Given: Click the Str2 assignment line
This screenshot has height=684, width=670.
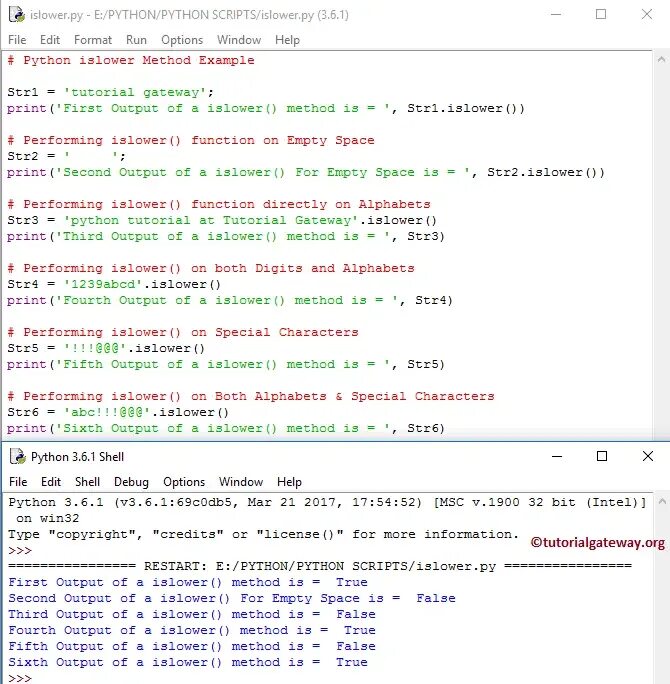Looking at the screenshot, I should tap(66, 156).
